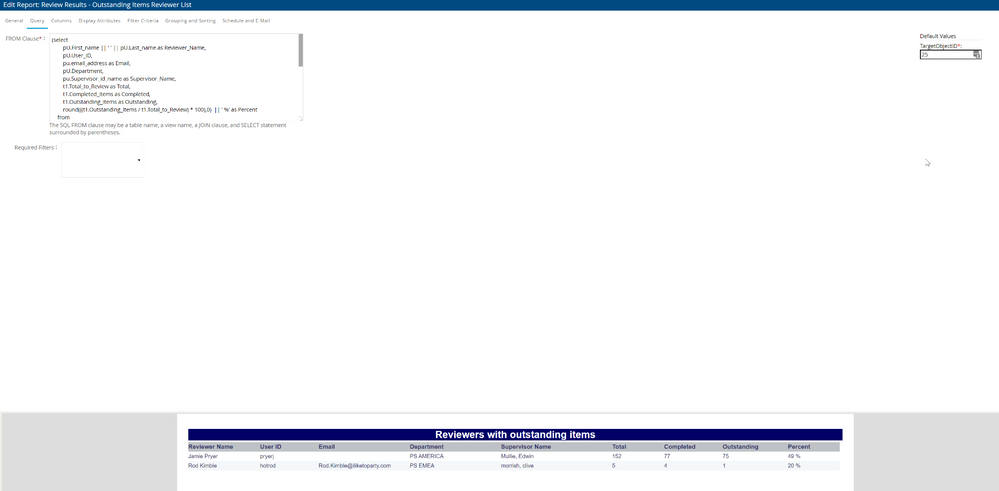Click the TargetObjectID input field

(x=945, y=55)
